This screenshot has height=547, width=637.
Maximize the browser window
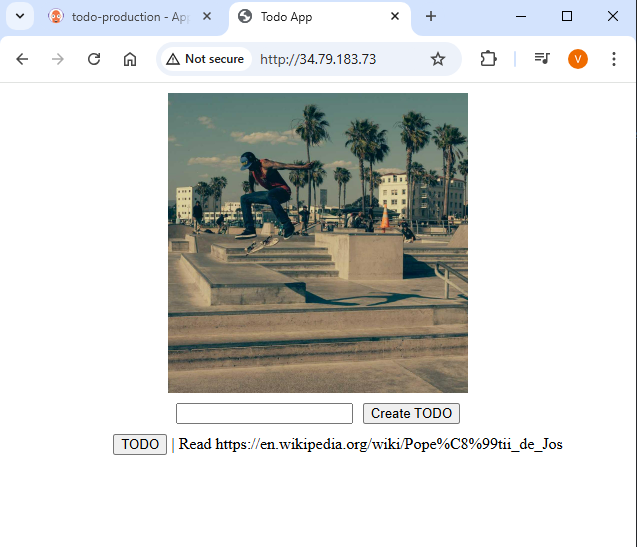point(567,16)
